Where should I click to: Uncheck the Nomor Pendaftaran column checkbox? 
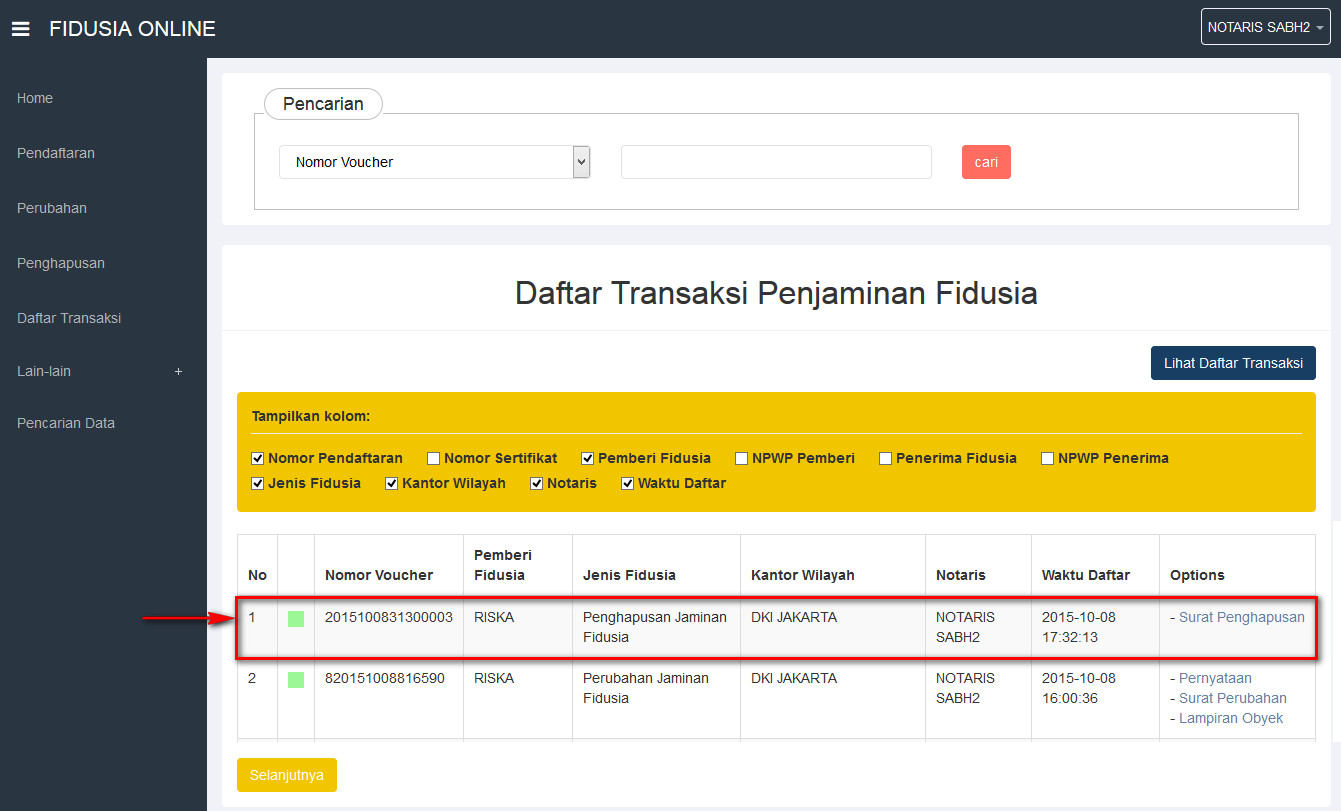(x=258, y=458)
